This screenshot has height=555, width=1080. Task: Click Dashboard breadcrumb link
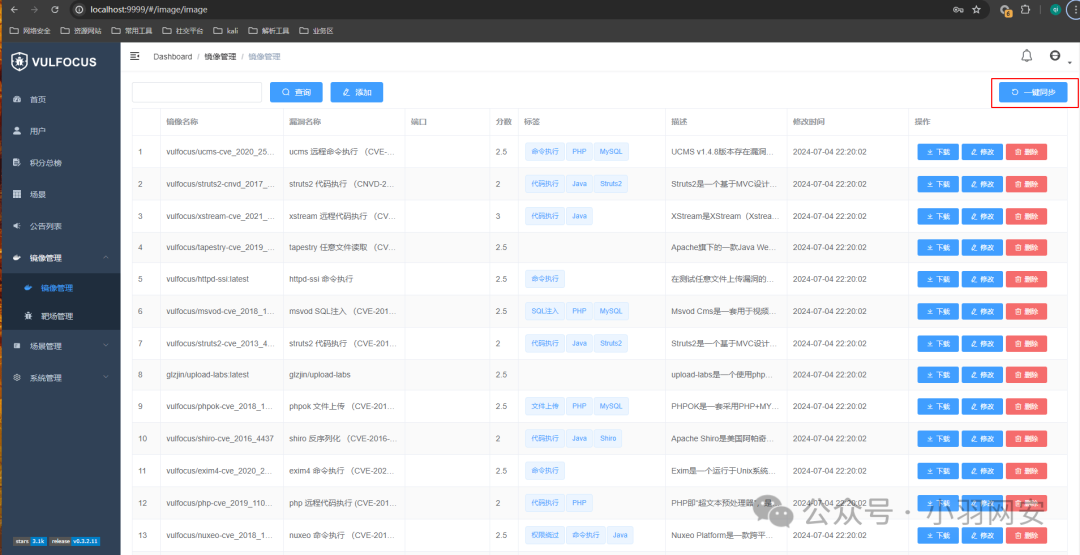point(173,56)
